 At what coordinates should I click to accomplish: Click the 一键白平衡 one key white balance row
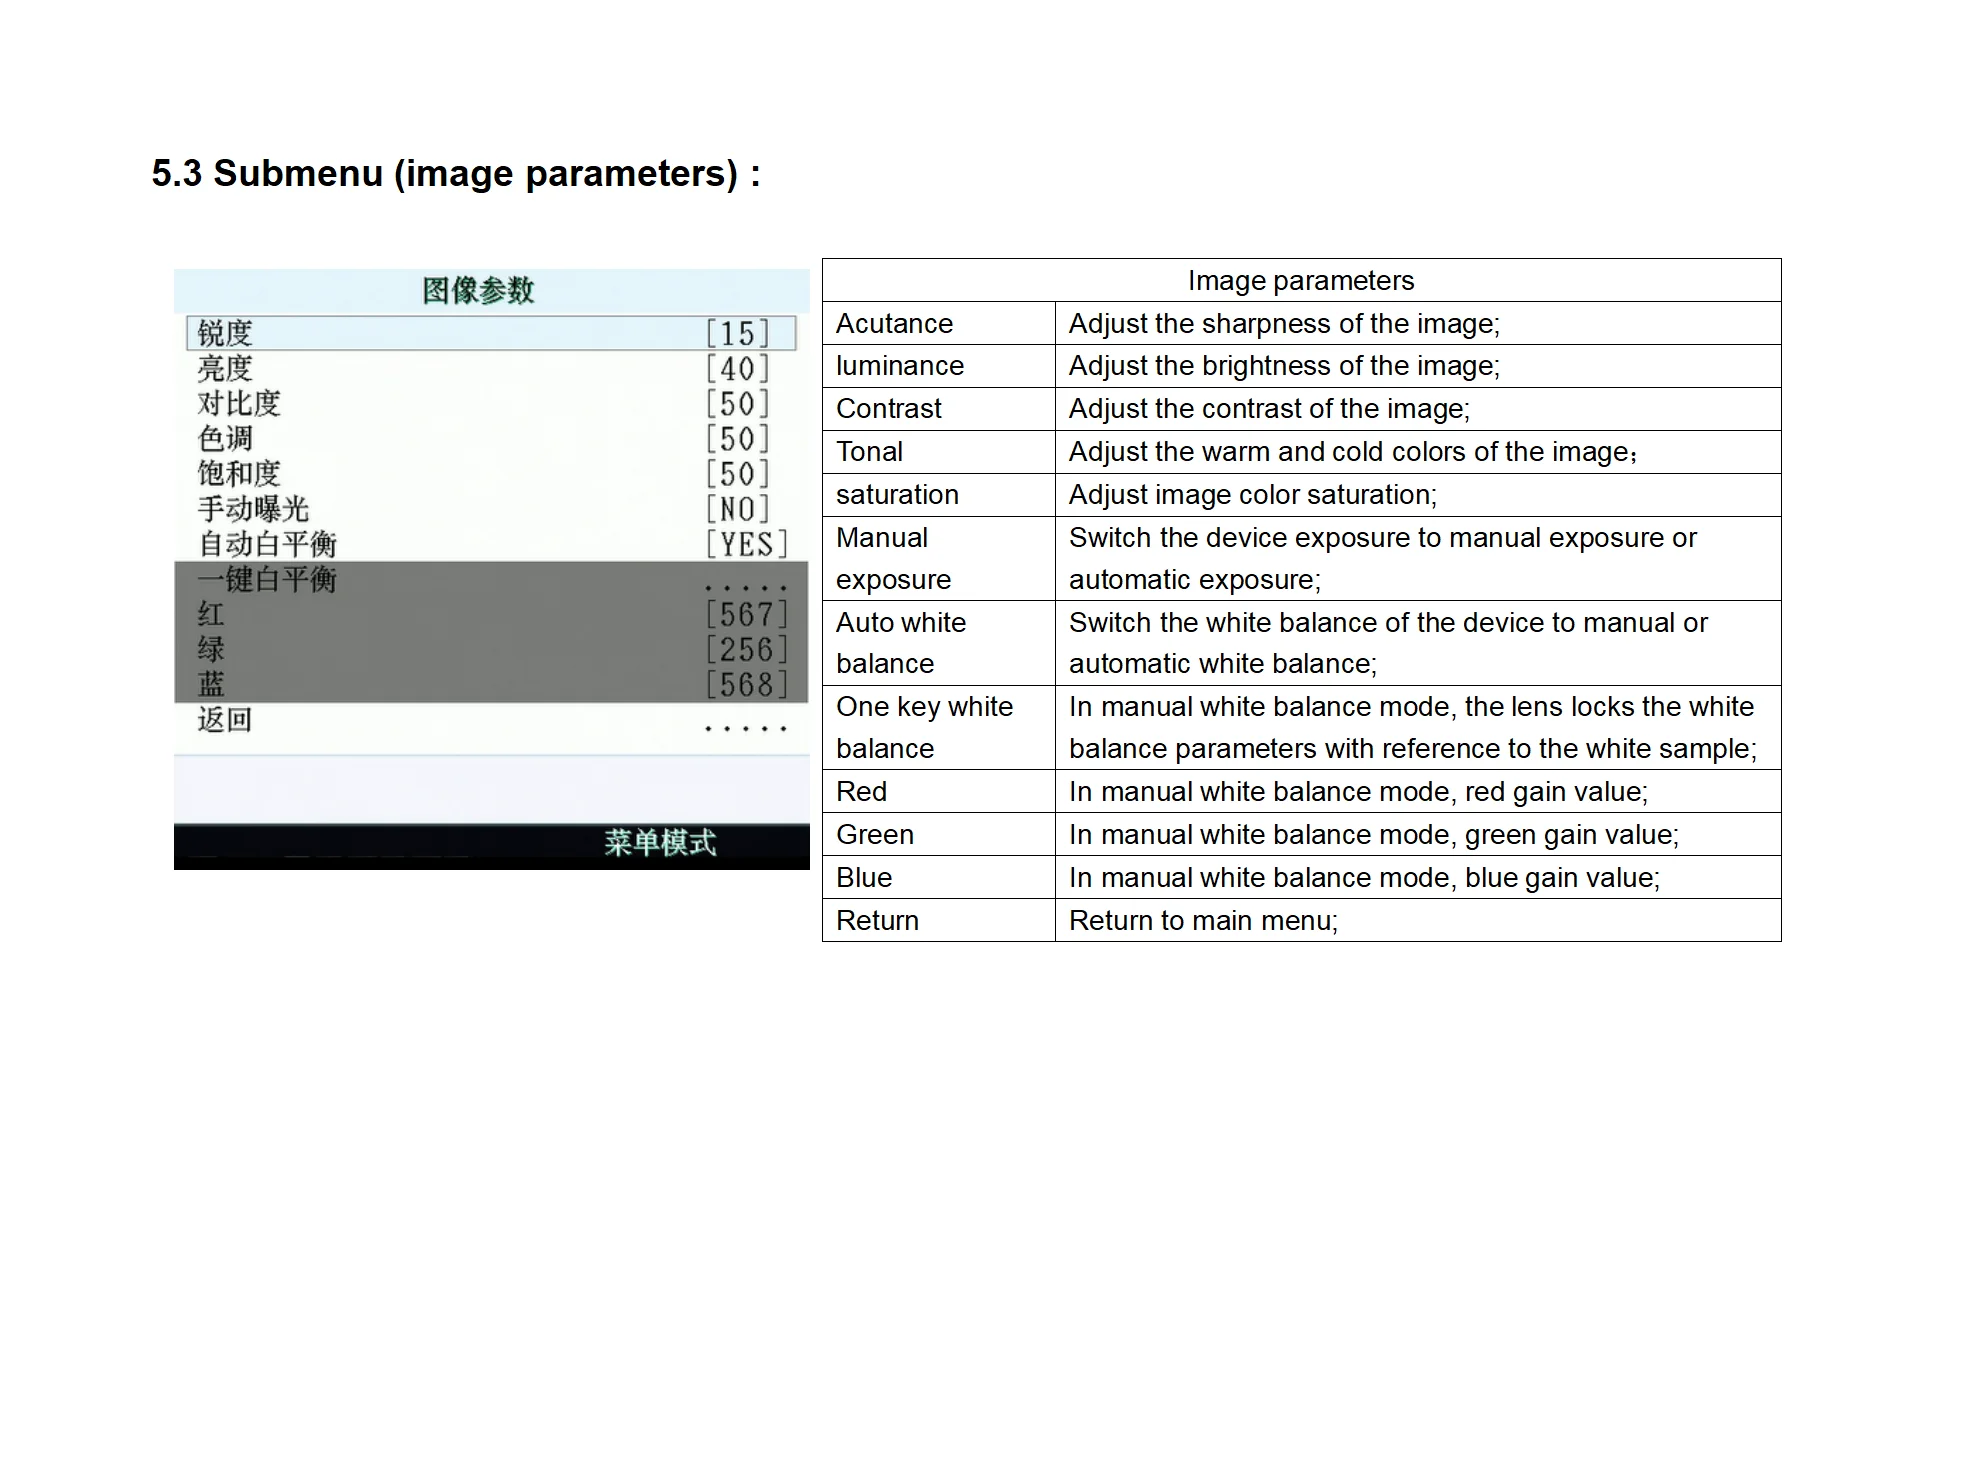coord(267,580)
